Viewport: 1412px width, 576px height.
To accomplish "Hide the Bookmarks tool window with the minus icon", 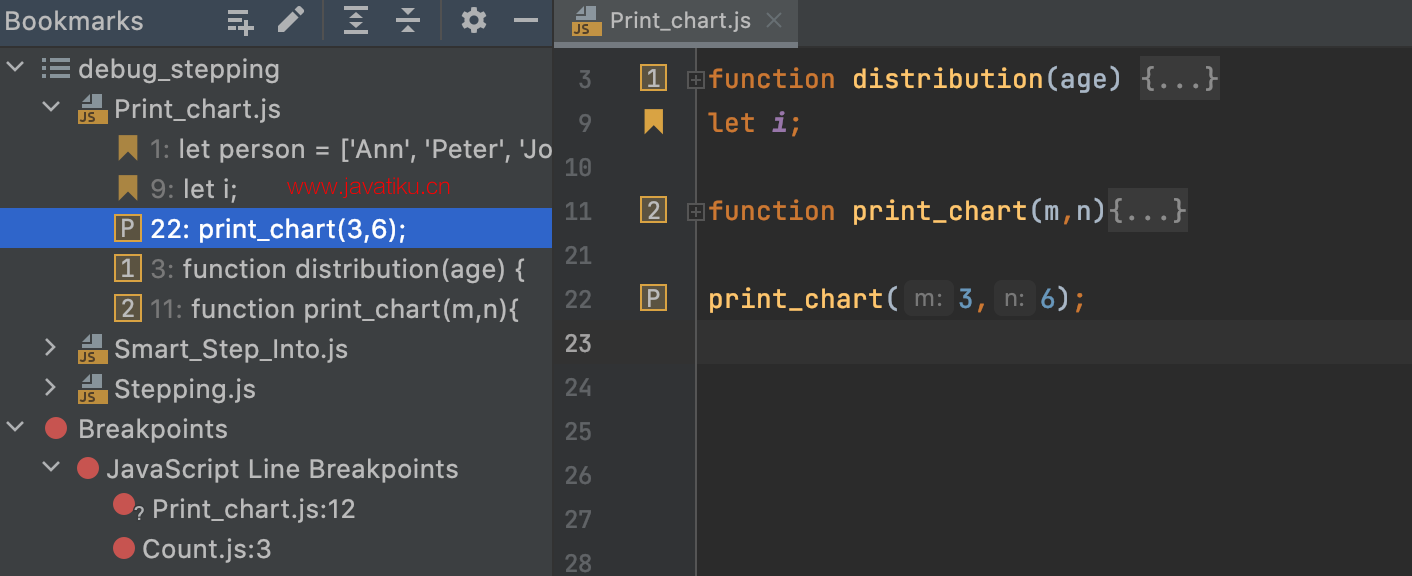I will click(x=526, y=21).
